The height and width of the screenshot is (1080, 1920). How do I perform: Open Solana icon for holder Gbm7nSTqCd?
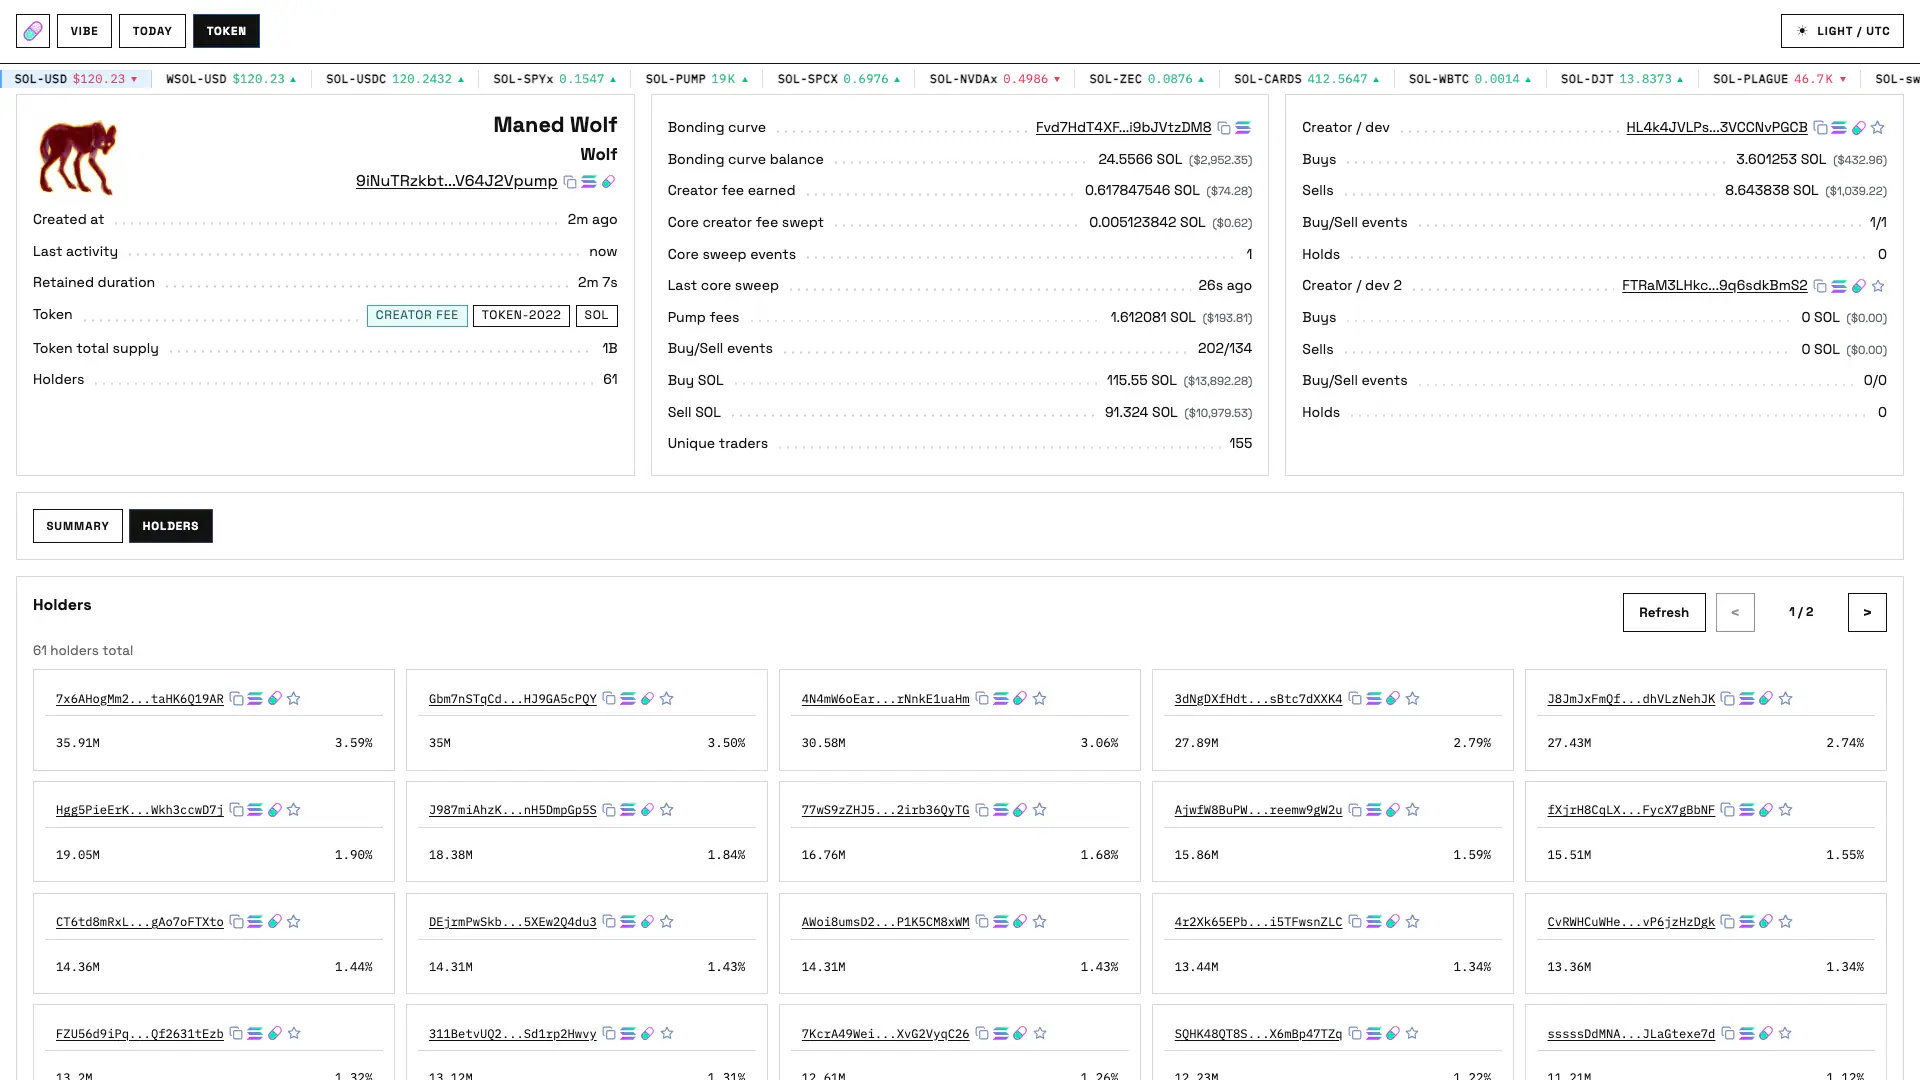pos(628,699)
